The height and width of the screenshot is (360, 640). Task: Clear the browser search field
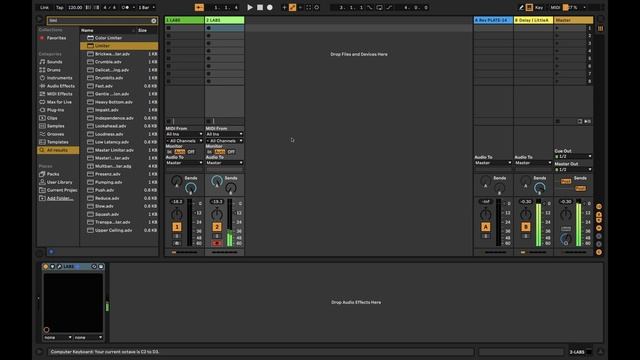[154, 20]
